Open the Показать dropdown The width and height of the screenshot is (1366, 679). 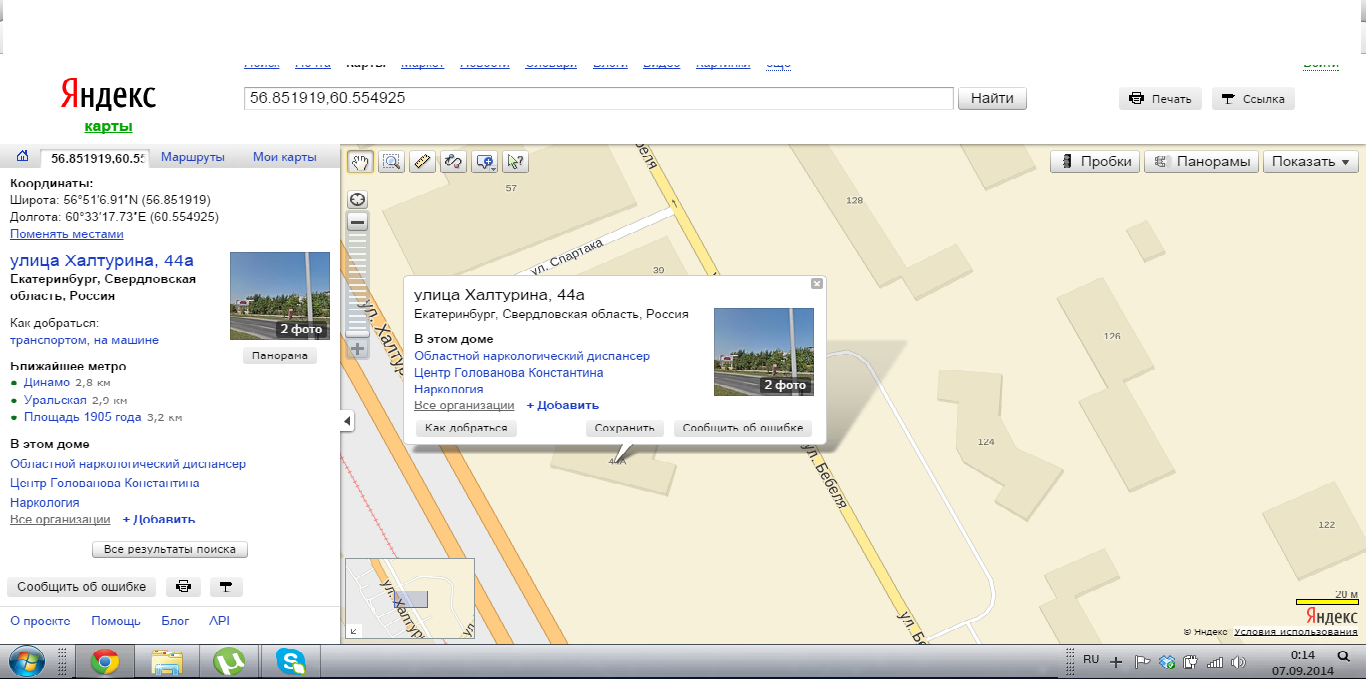click(x=1311, y=161)
